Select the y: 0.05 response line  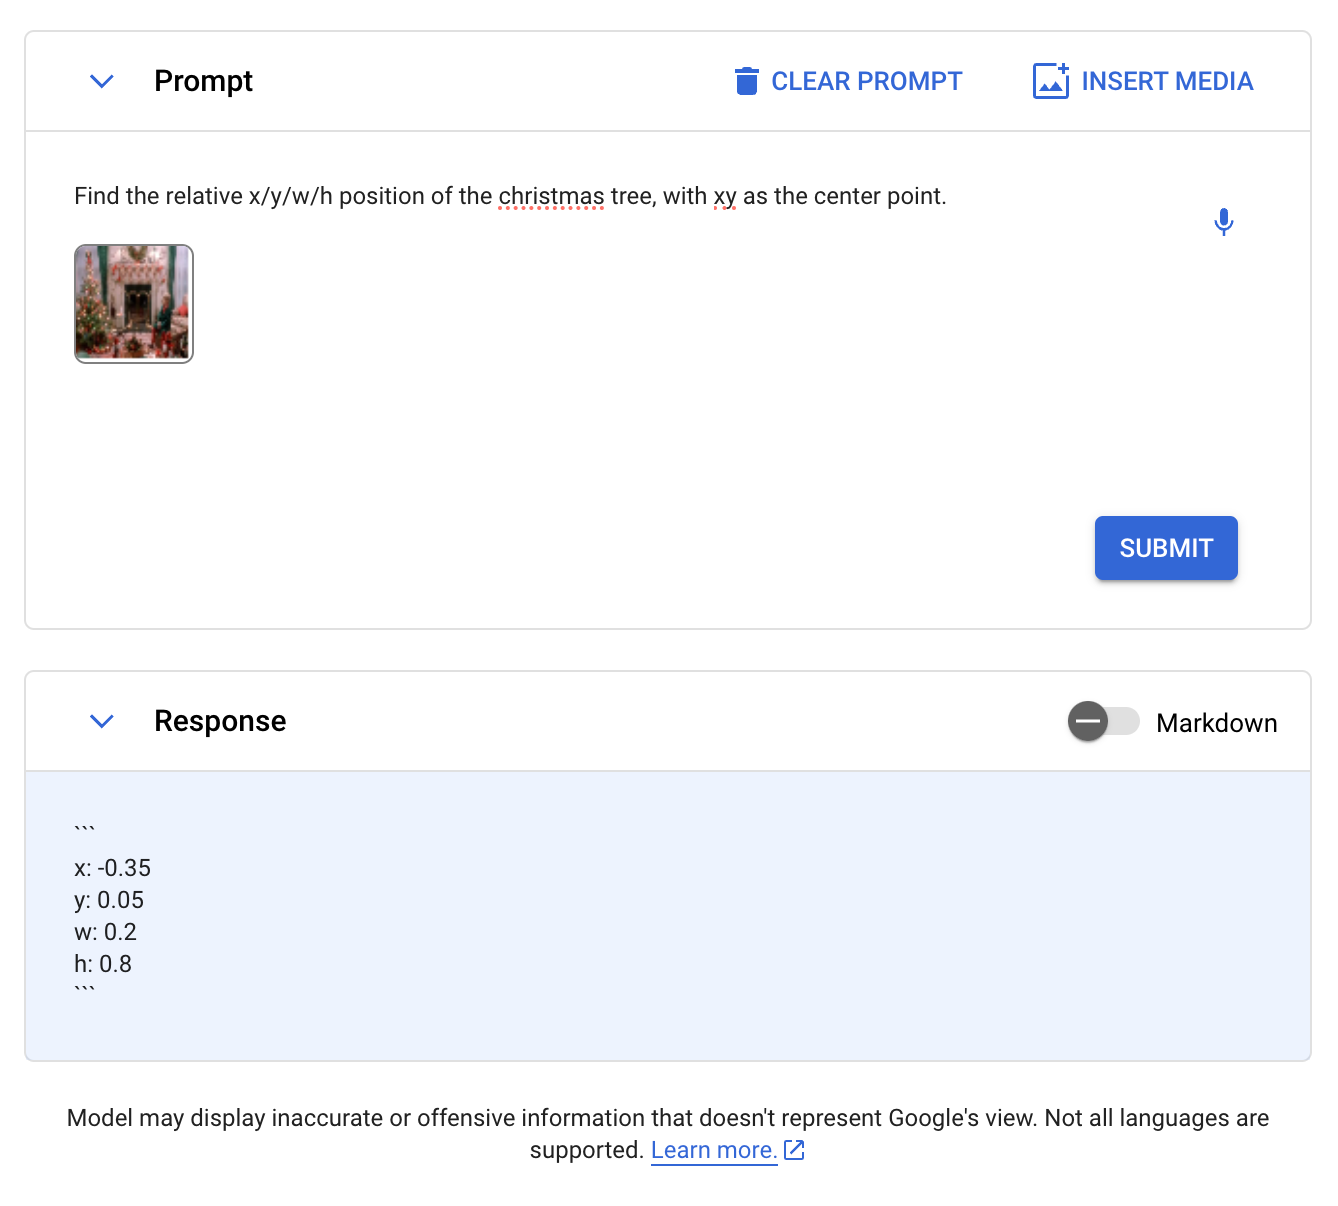109,900
